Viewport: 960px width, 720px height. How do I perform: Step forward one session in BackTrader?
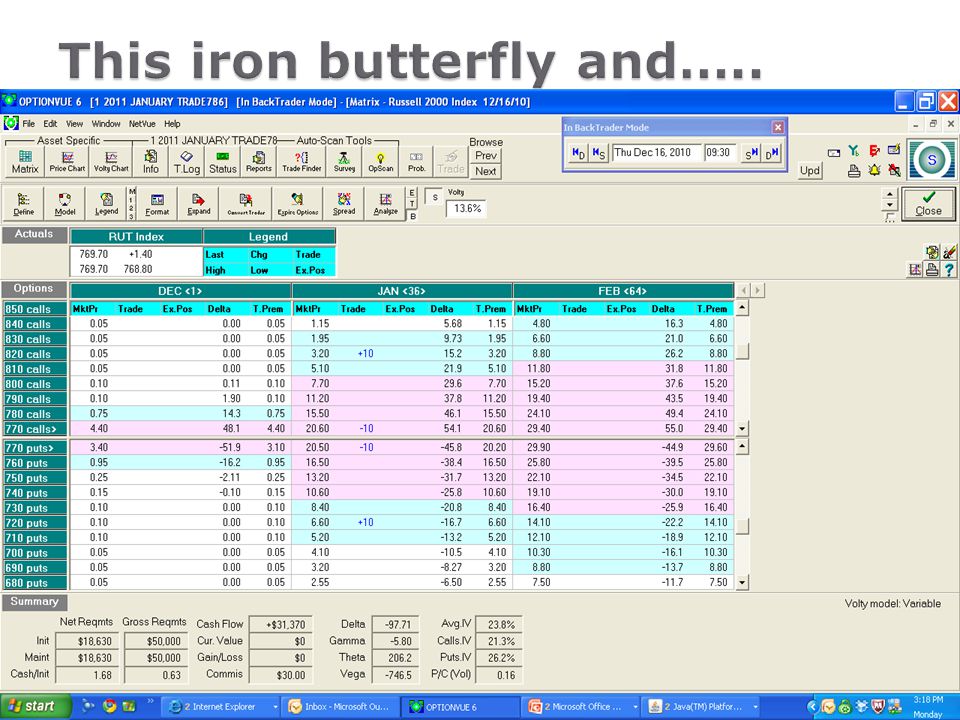click(751, 153)
